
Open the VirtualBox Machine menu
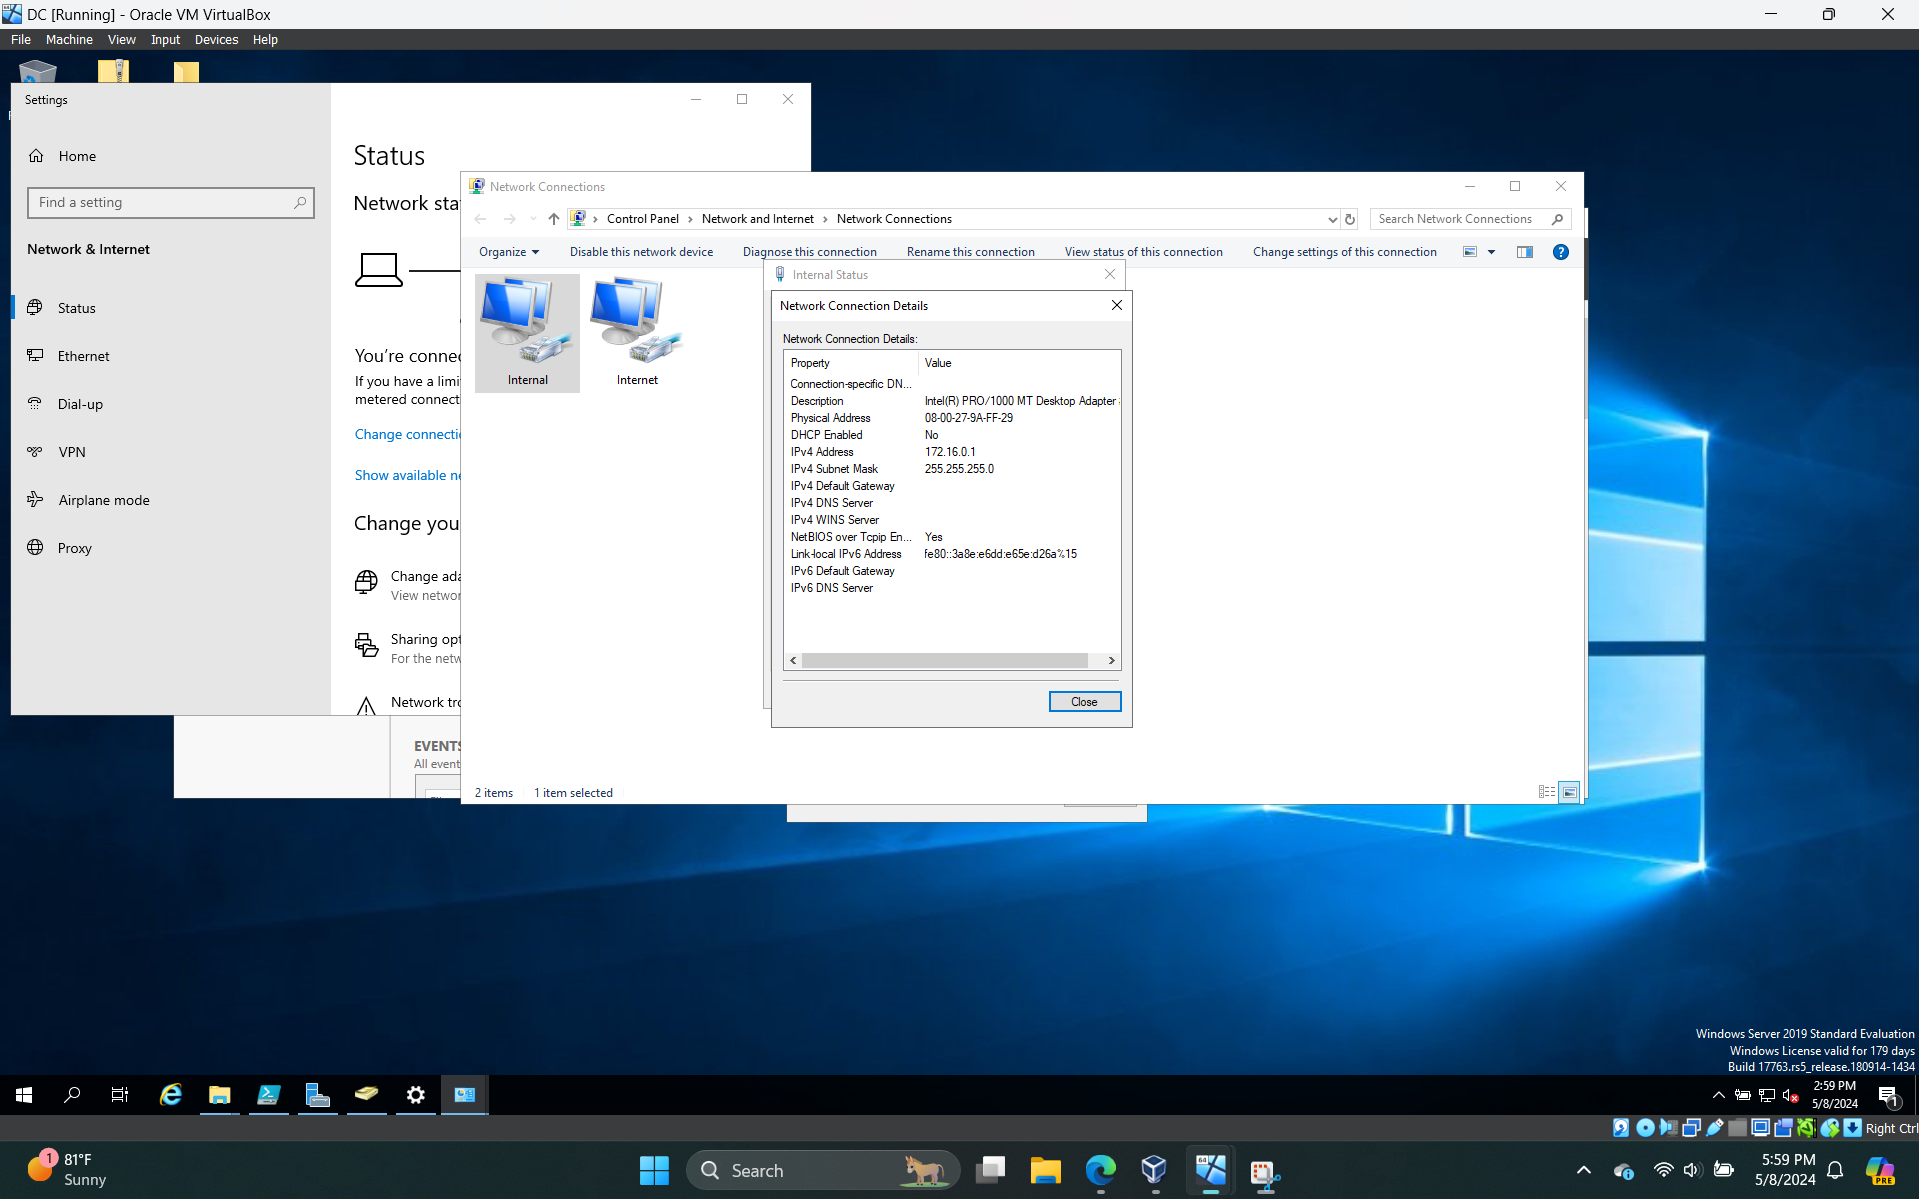tap(69, 39)
